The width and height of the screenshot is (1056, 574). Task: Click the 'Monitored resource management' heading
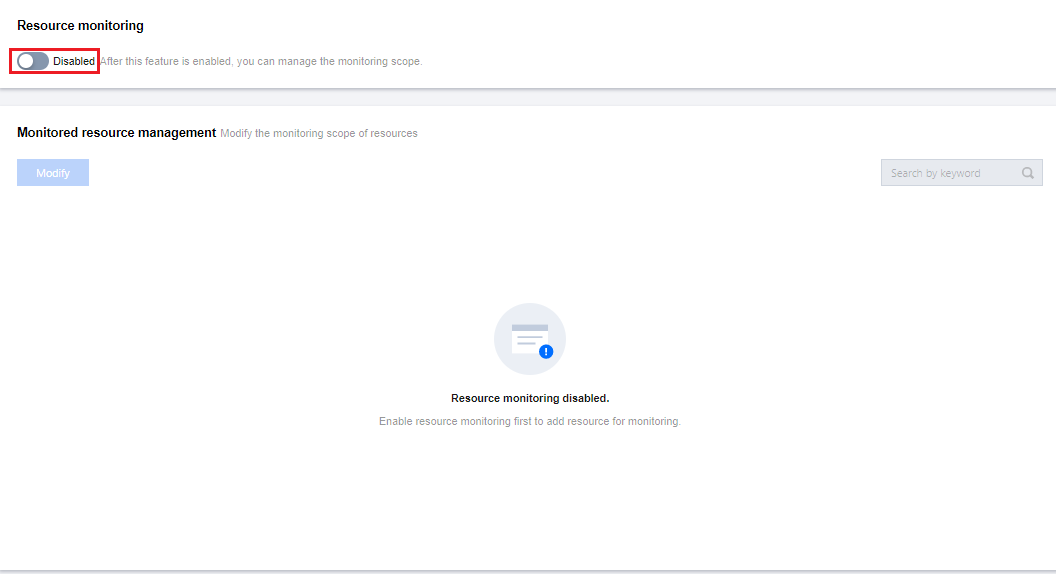coord(117,133)
